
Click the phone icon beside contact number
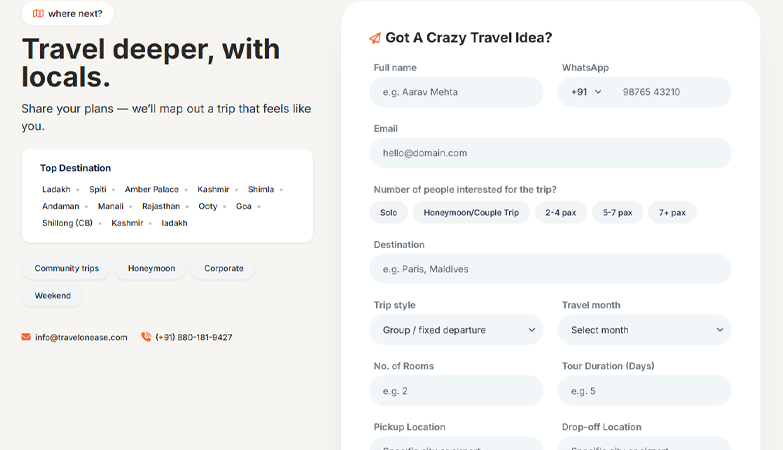[146, 337]
